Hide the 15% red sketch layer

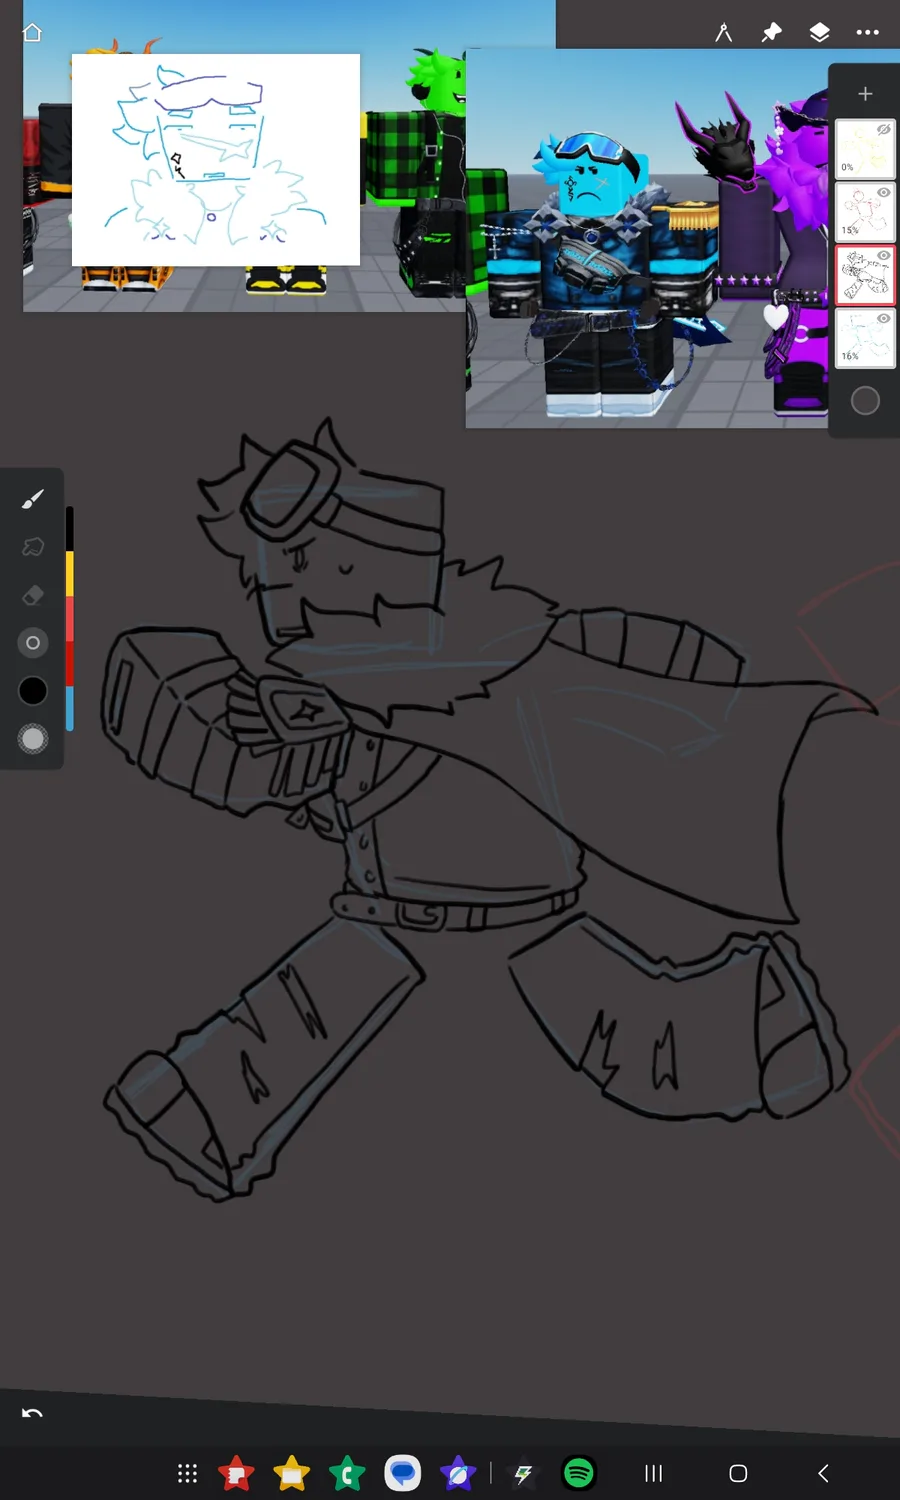(884, 193)
